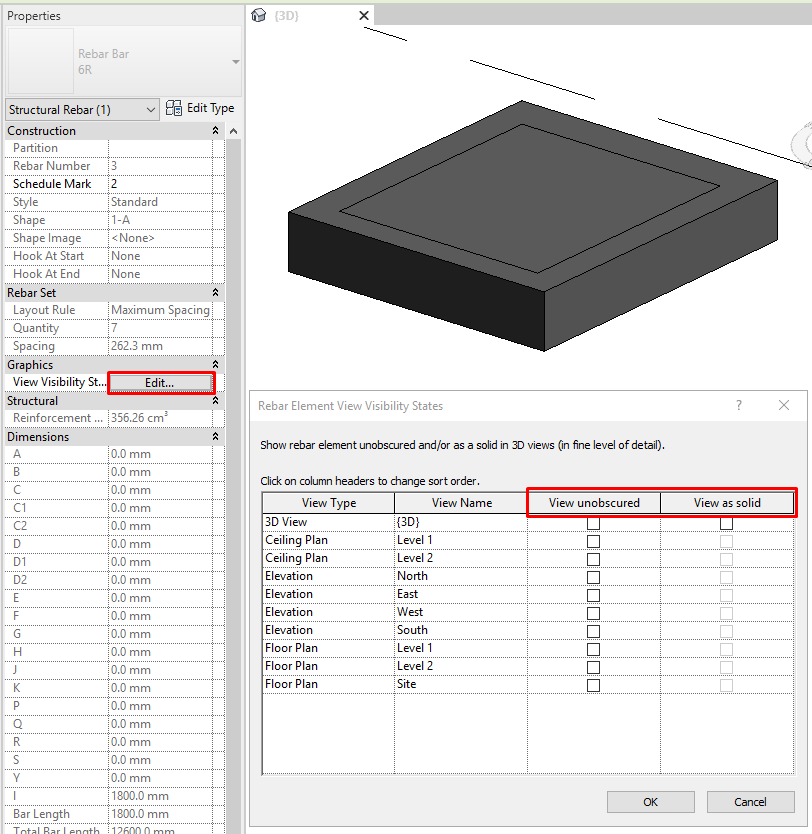Click the Shape Image value <None>
The width and height of the screenshot is (812, 834).
(x=160, y=238)
